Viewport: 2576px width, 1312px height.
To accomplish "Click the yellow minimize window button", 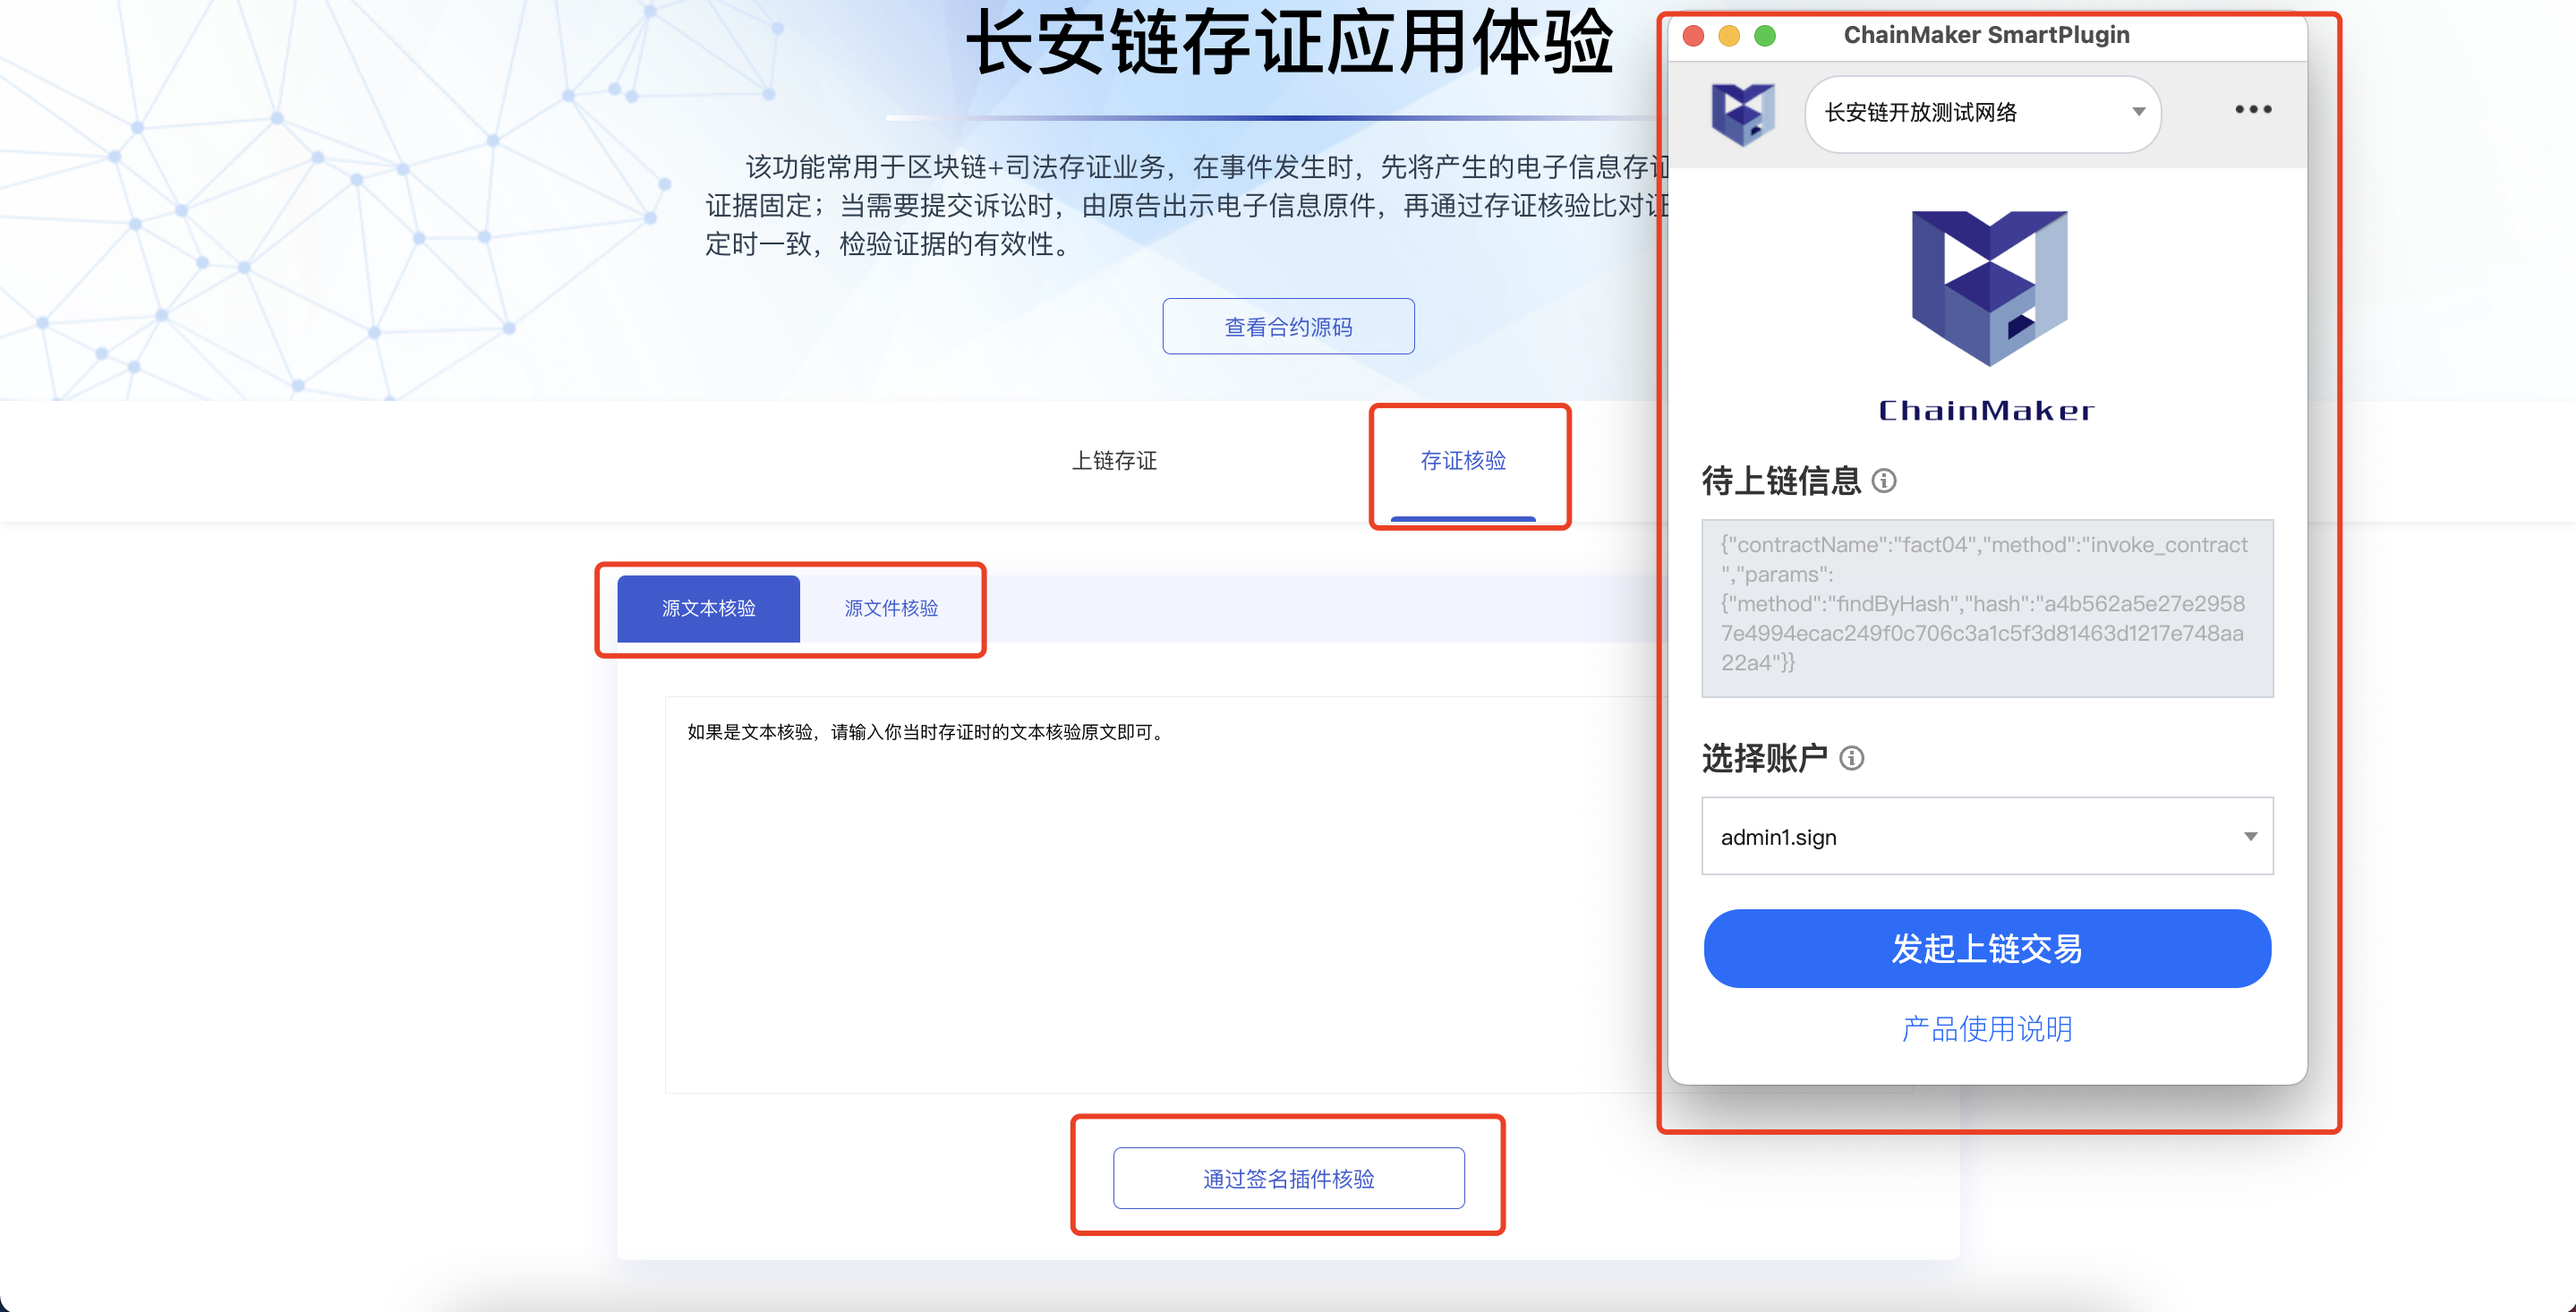I will (x=1729, y=36).
